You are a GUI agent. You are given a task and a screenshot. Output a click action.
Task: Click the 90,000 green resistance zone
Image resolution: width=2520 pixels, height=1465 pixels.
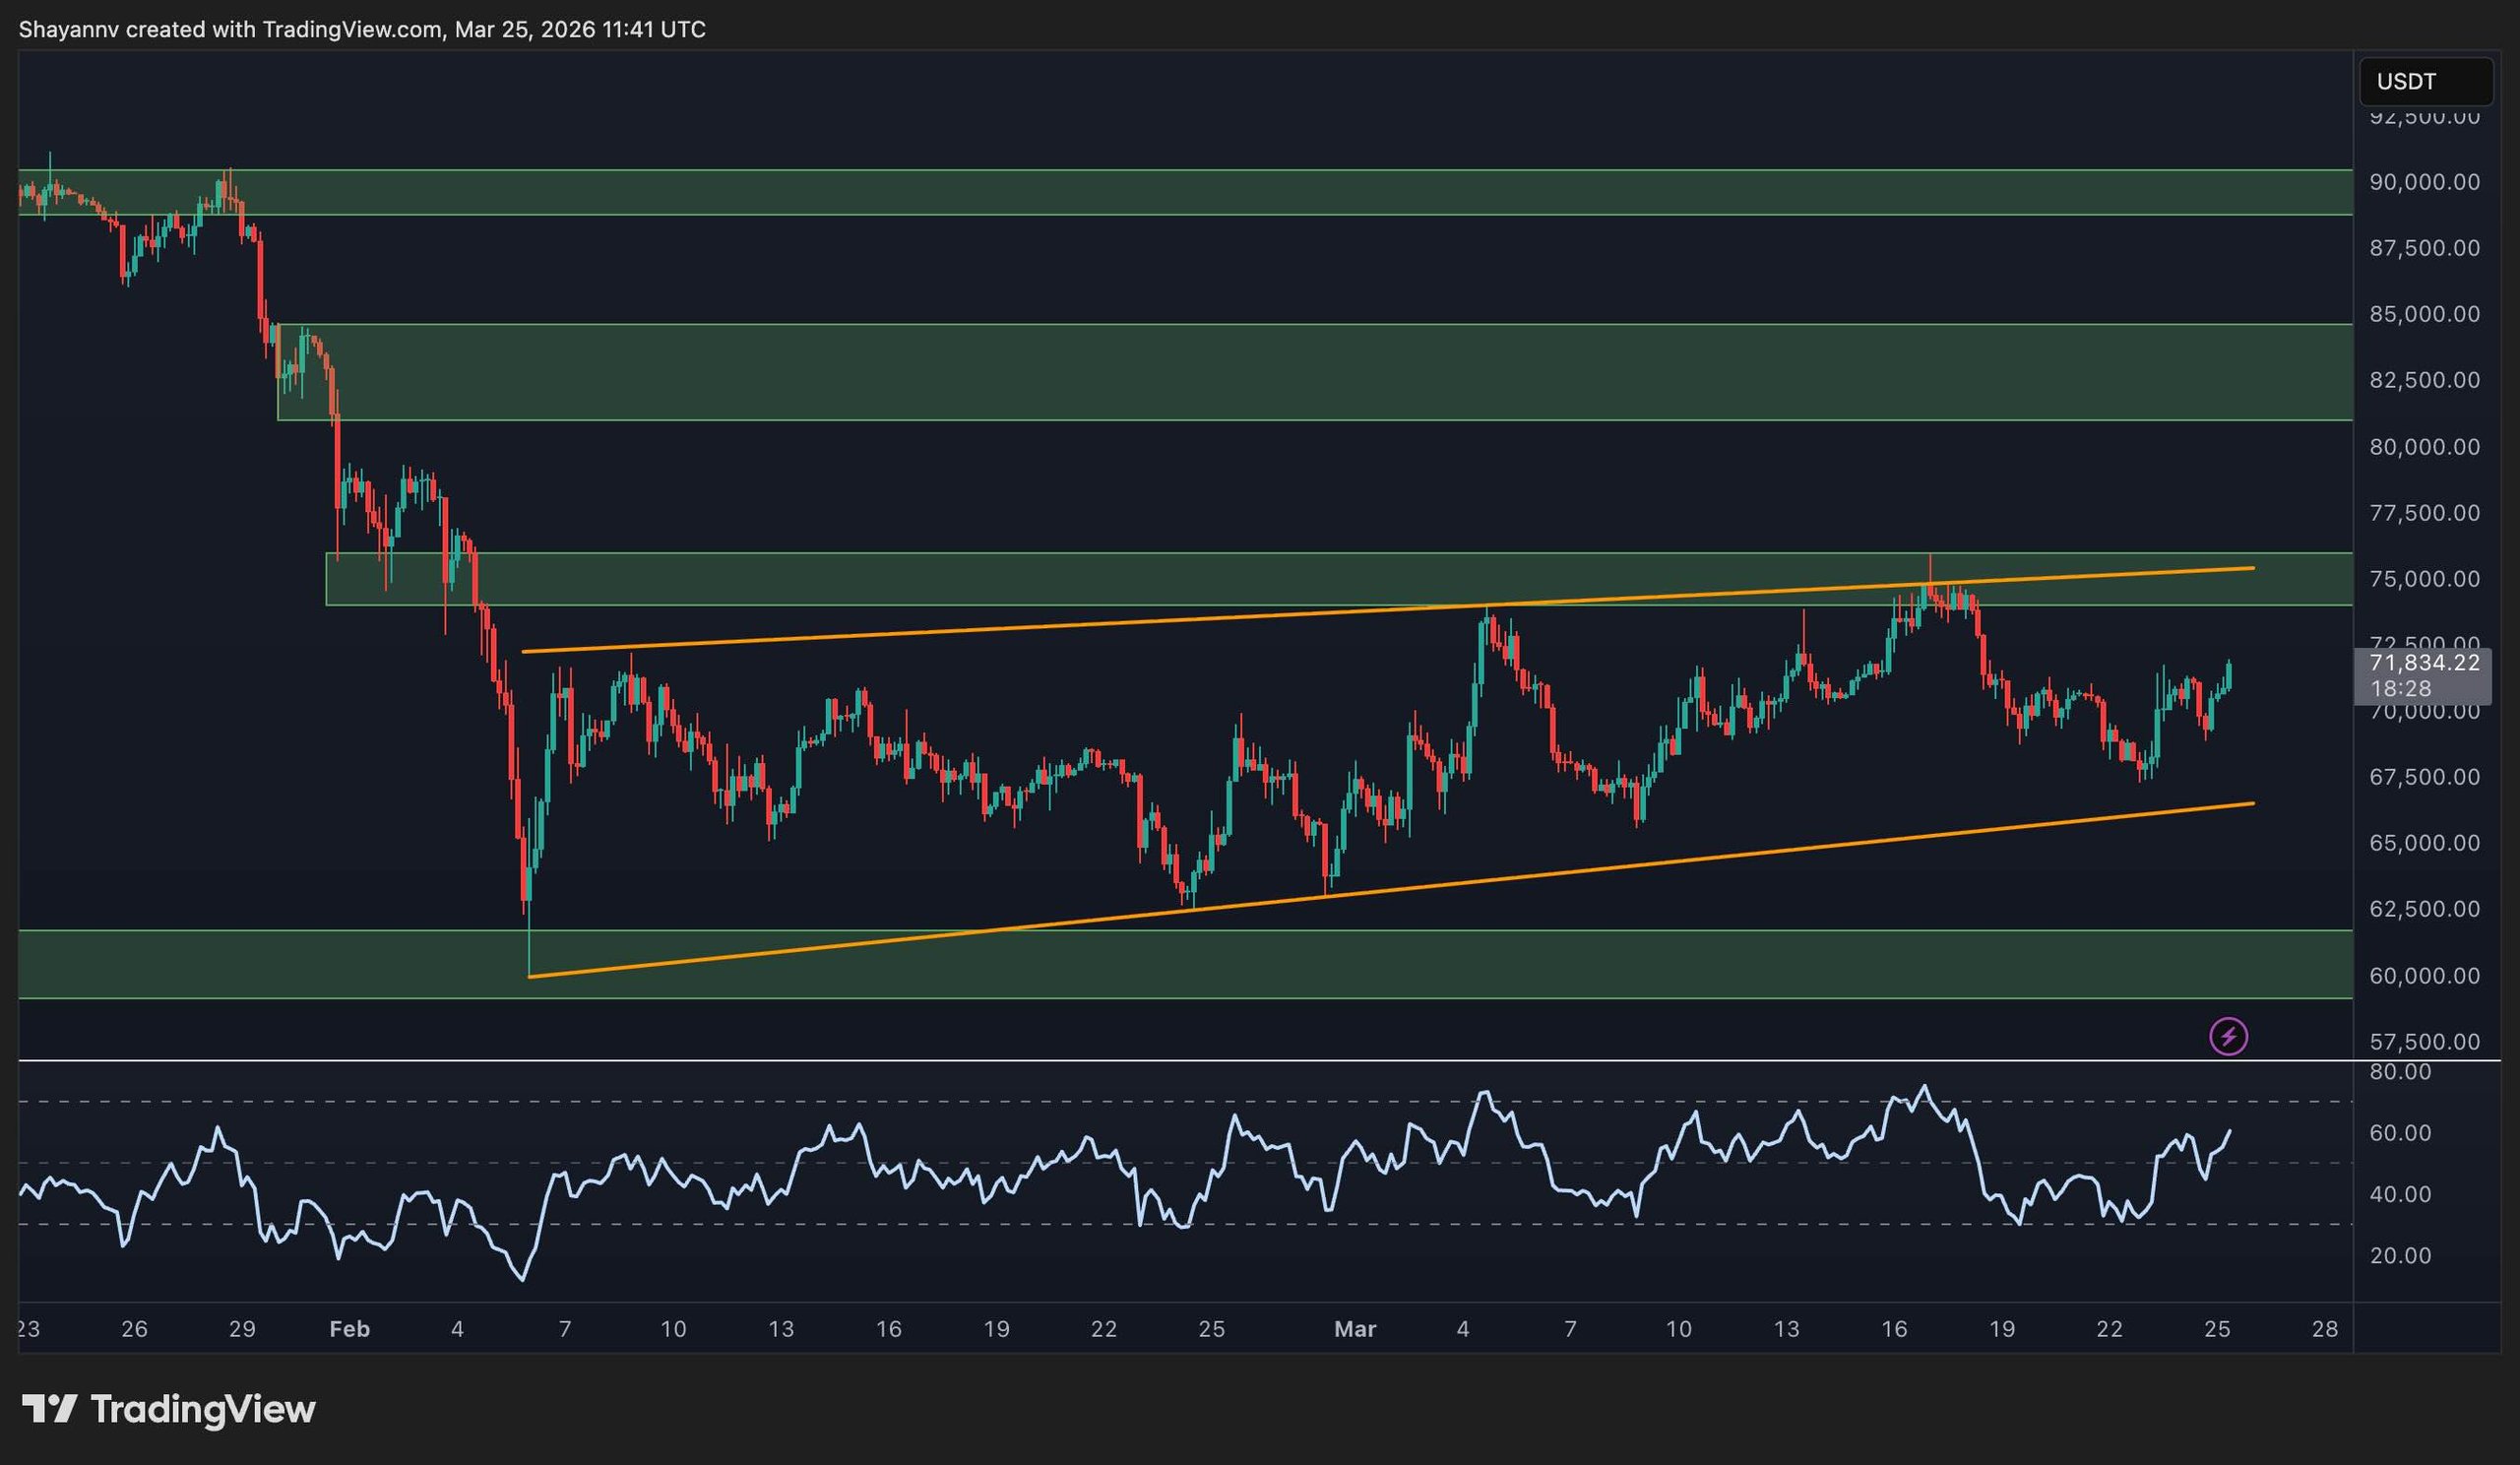pos(1200,192)
